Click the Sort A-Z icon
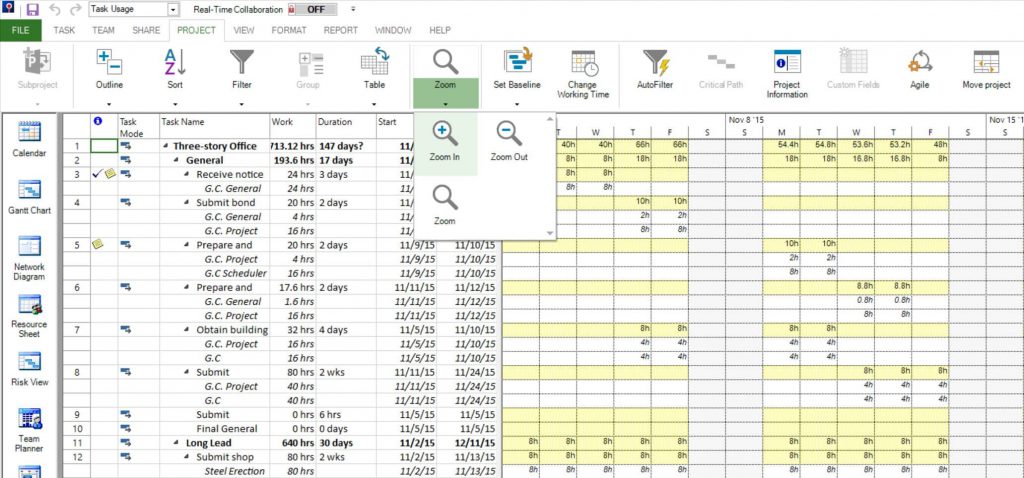The height and width of the screenshot is (478, 1024). tap(175, 62)
